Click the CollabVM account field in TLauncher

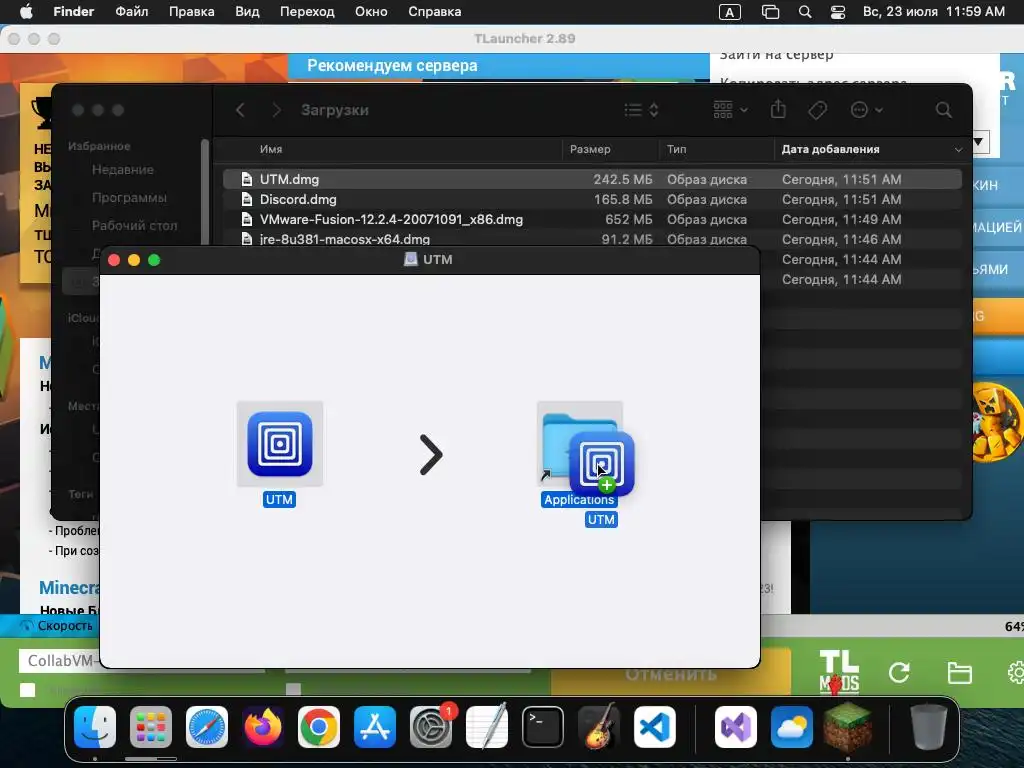(x=59, y=661)
